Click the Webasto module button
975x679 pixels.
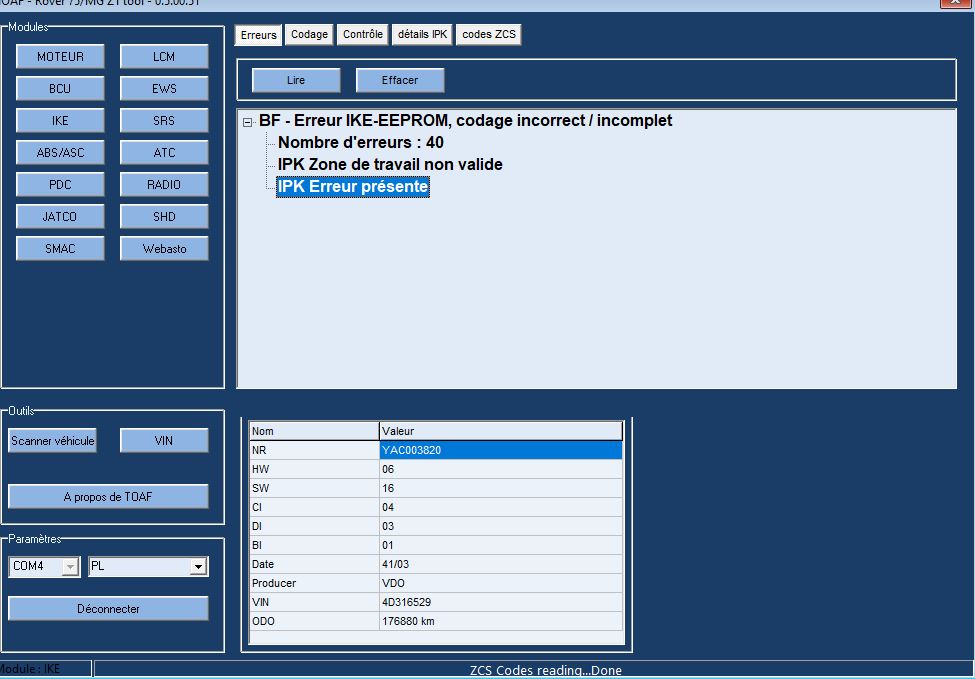[x=164, y=249]
